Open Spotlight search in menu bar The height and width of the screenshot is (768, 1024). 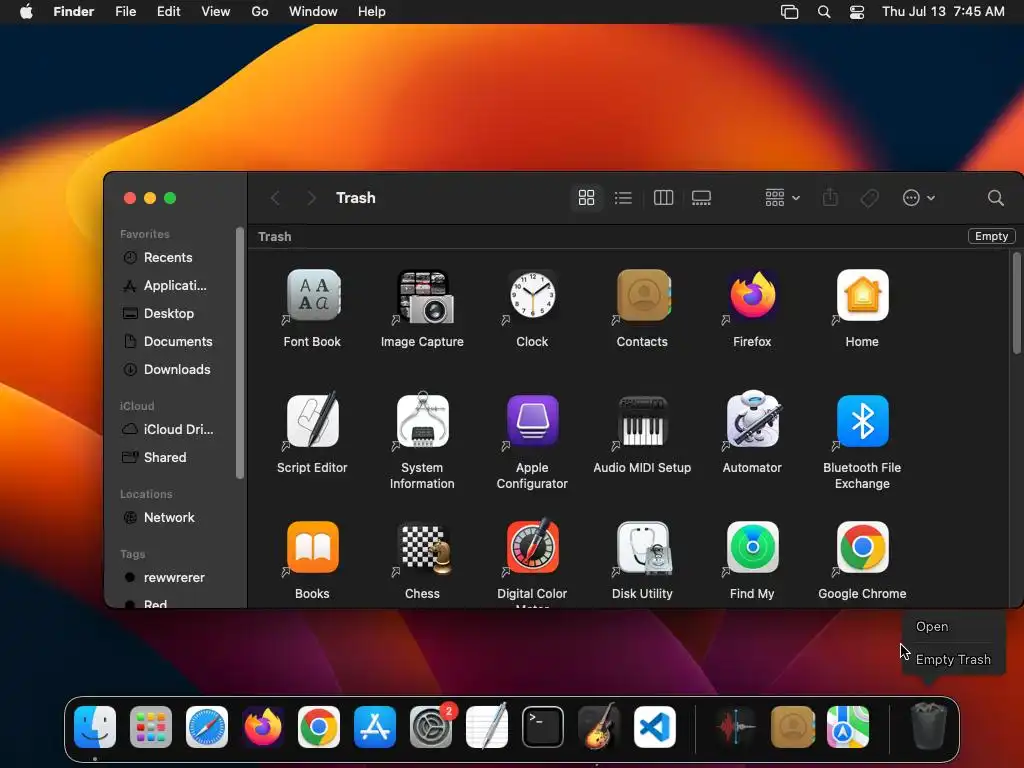click(x=824, y=12)
